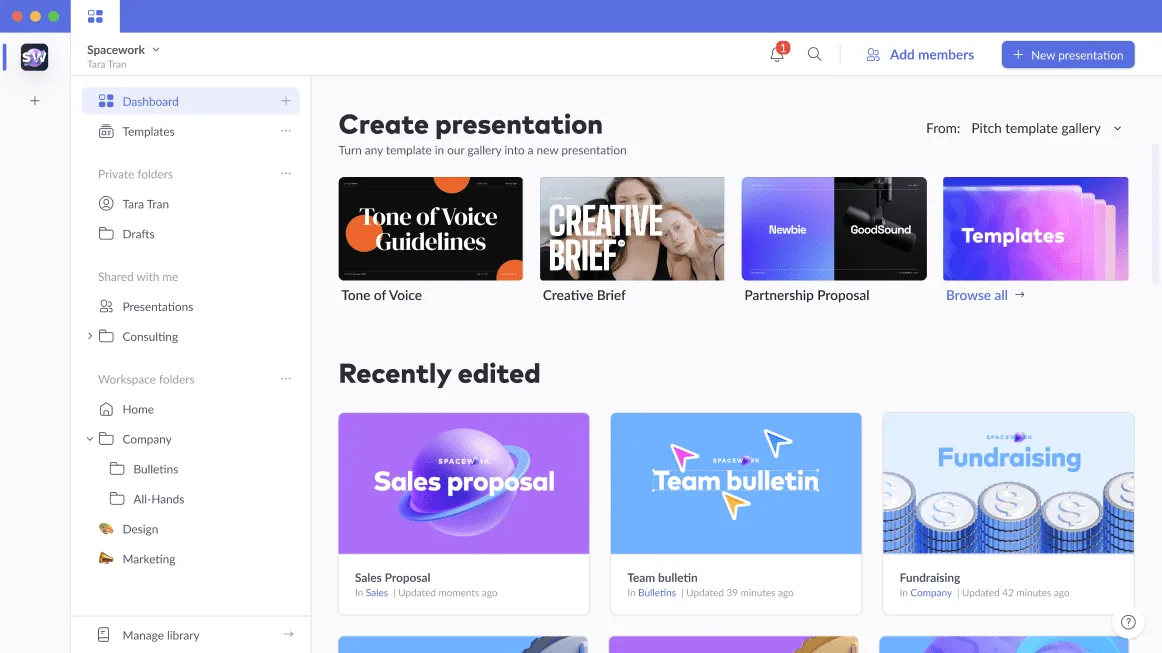The image size is (1162, 653).
Task: Expand the Consulting folder
Action: pos(90,336)
